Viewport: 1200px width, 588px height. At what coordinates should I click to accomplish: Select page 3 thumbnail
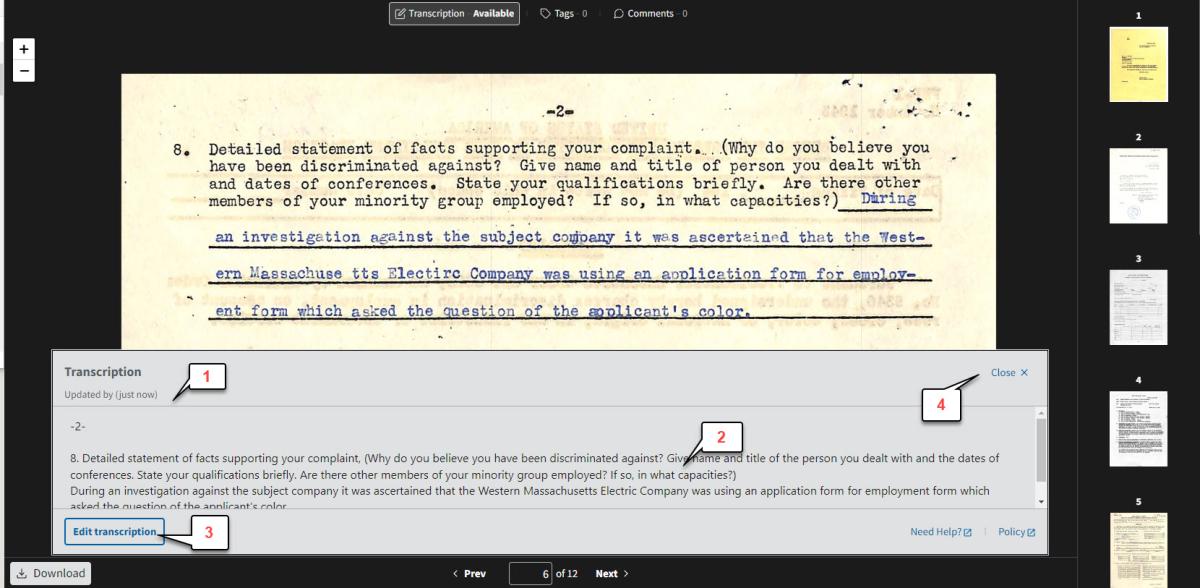1138,307
